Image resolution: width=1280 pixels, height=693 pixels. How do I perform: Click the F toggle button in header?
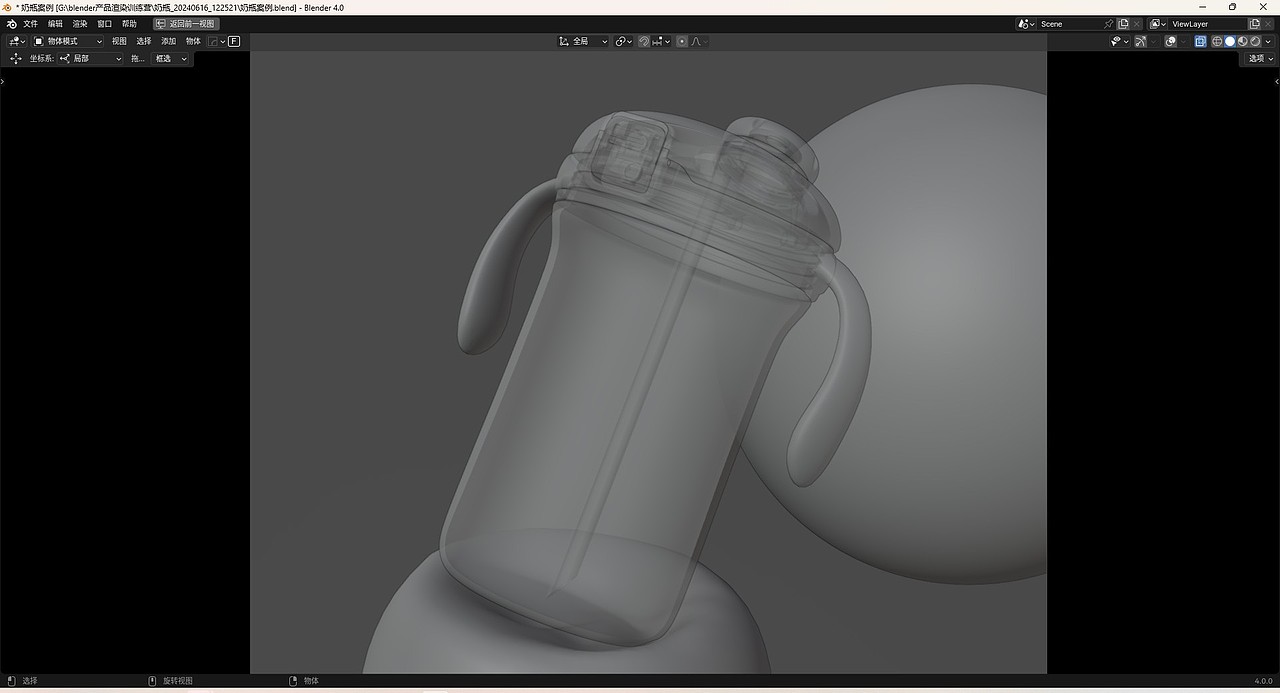pos(234,41)
